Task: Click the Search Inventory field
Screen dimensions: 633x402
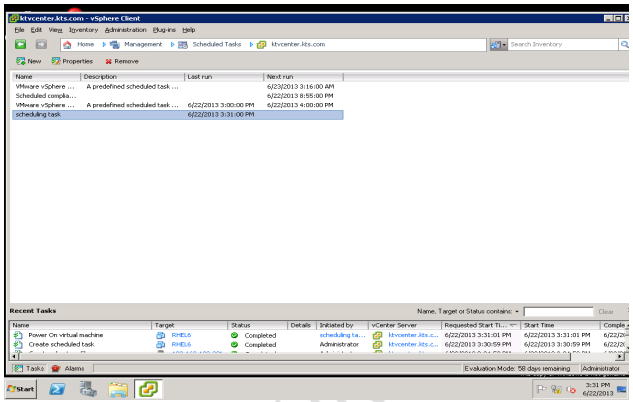Action: (x=563, y=44)
